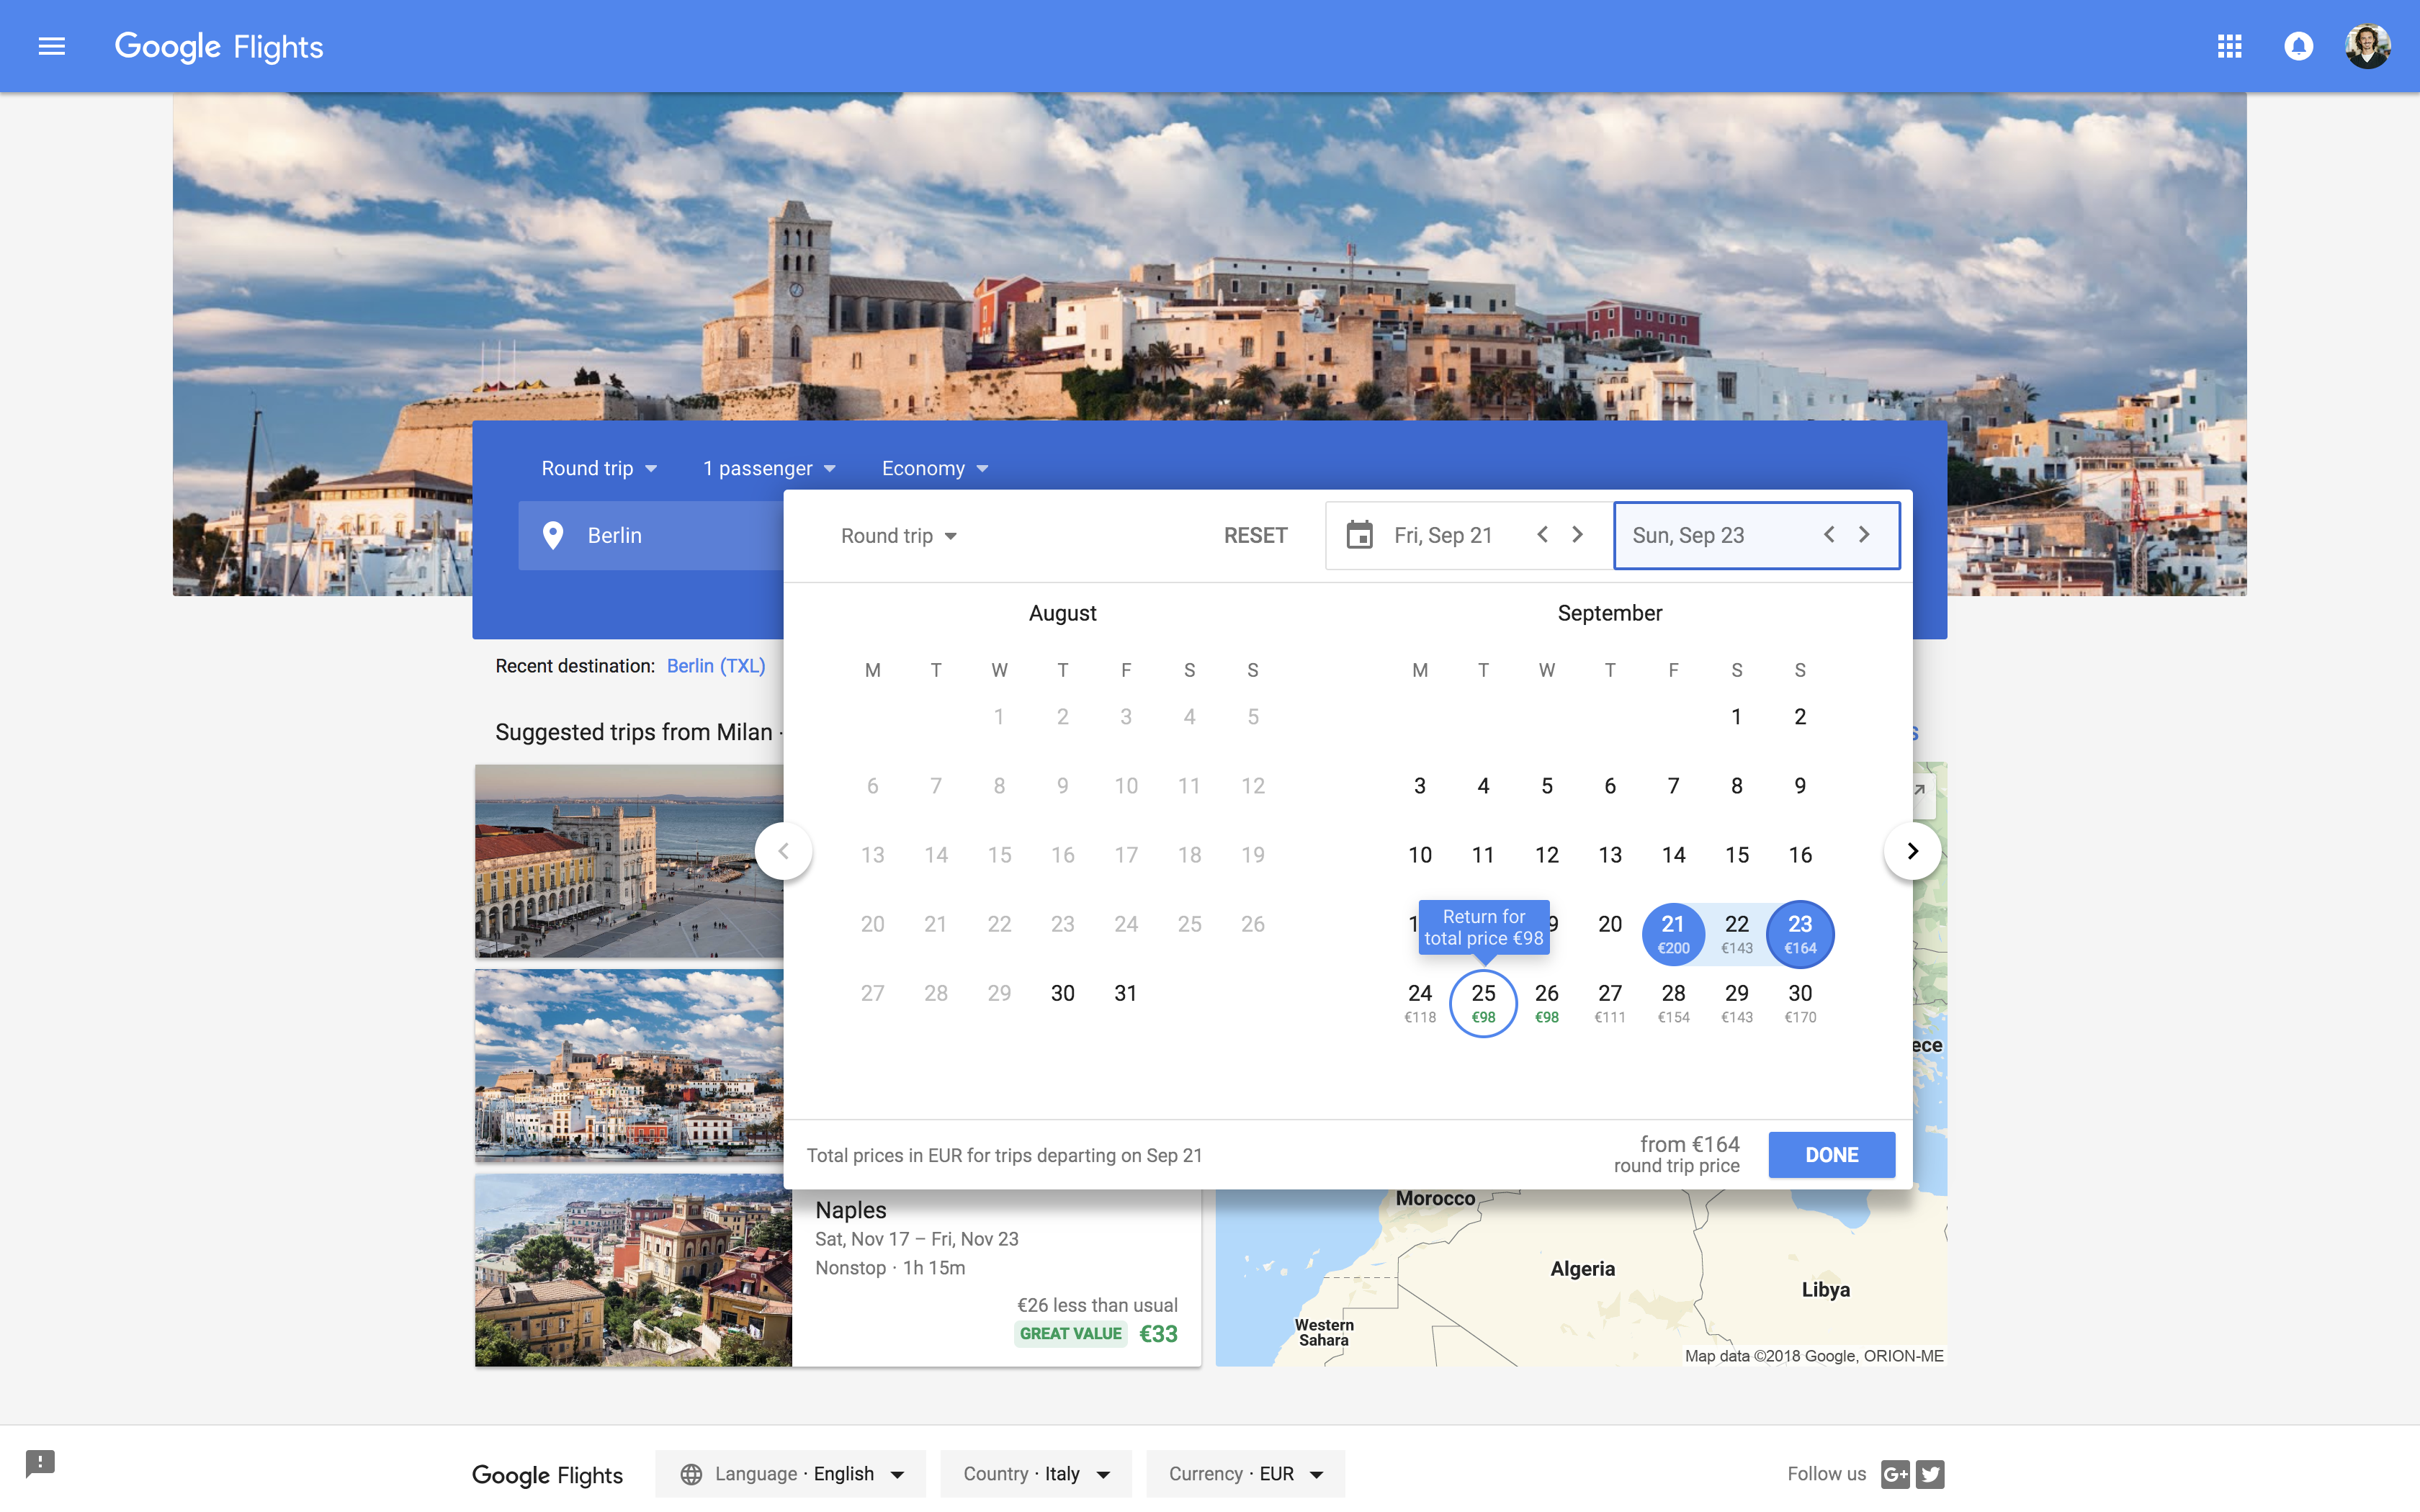This screenshot has height=1512, width=2420.
Task: Select September 25 as return date
Action: pos(1483,1003)
